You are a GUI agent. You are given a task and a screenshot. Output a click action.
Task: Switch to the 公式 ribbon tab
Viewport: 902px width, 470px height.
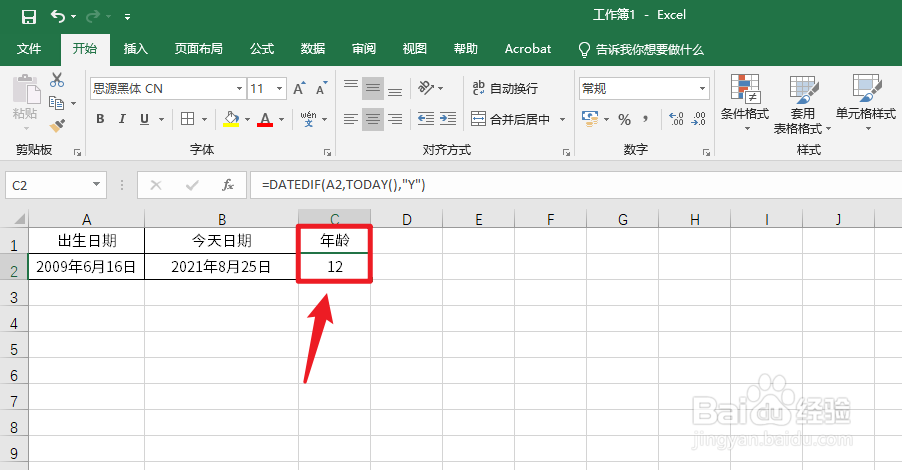pos(262,49)
